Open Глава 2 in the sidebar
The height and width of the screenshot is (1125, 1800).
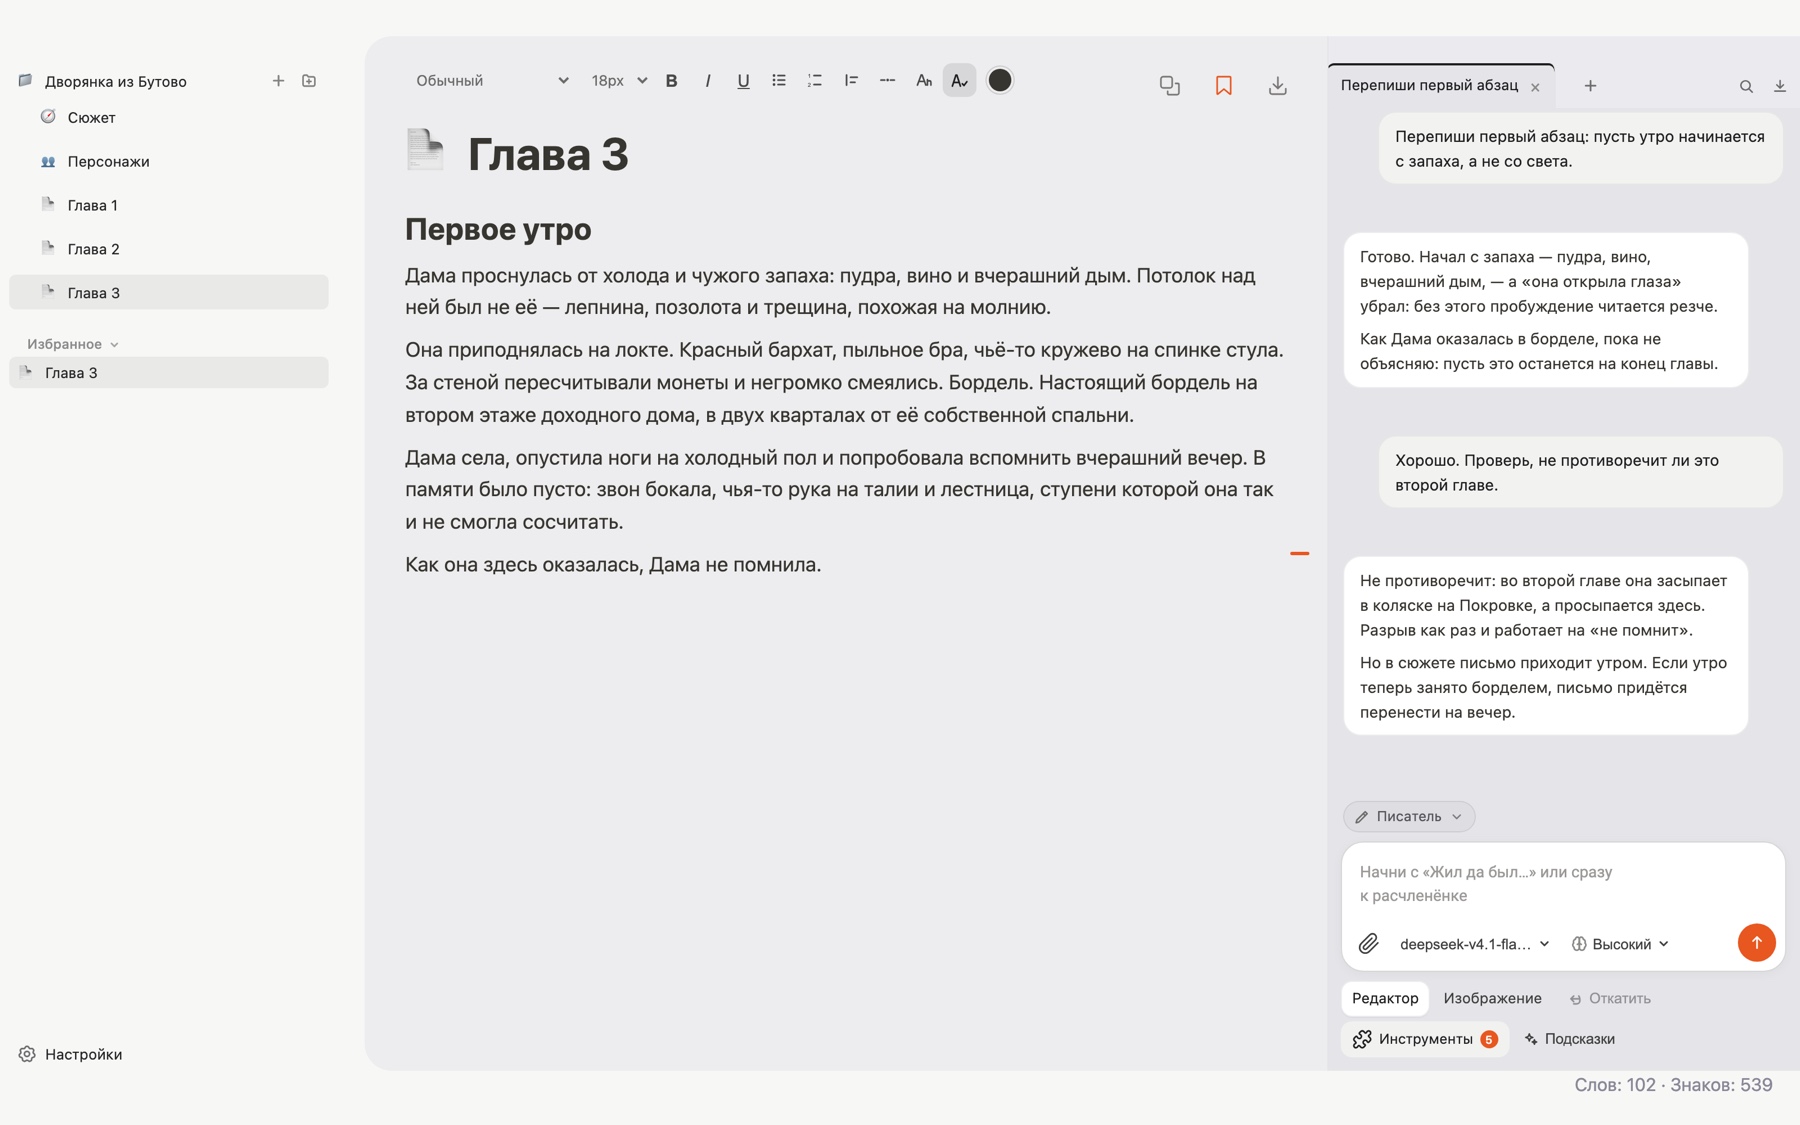168,250
